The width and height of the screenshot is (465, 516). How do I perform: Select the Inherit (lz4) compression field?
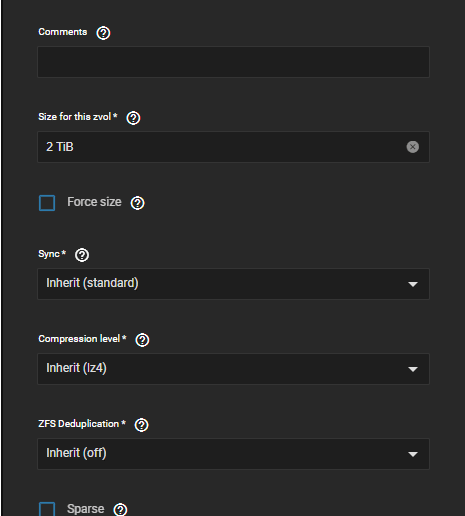[233, 369]
